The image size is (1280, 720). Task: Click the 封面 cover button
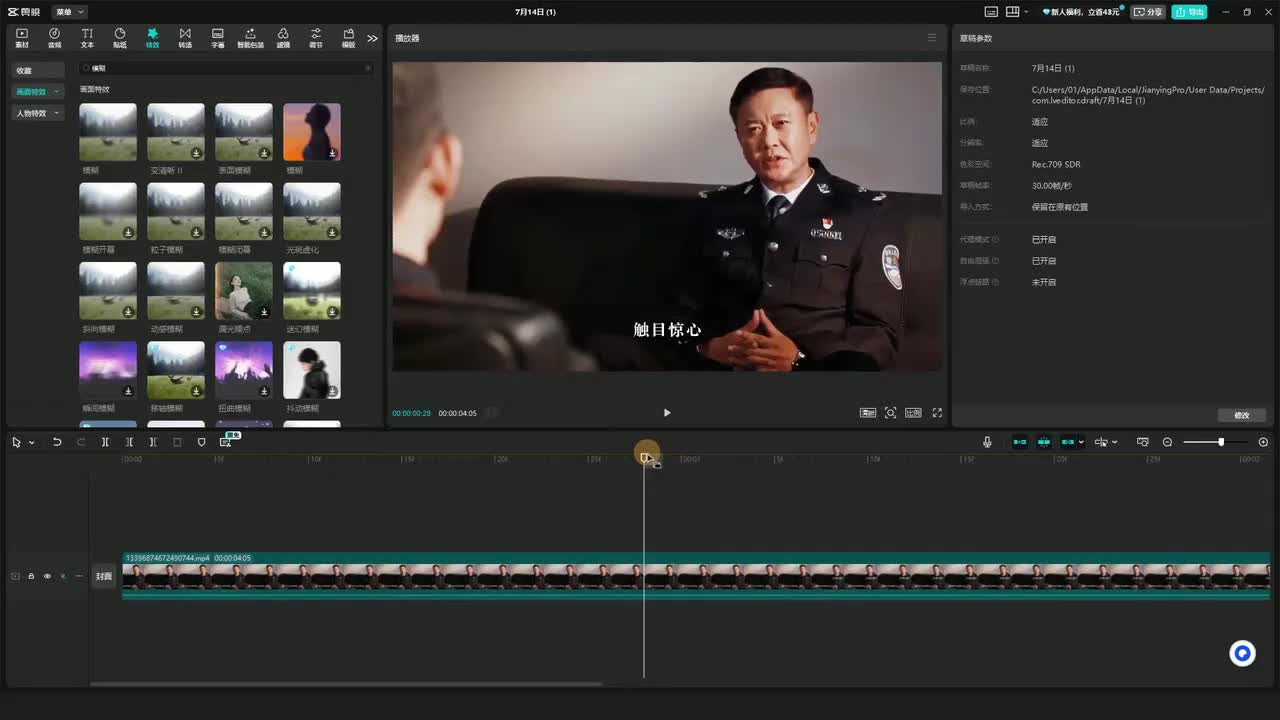point(104,576)
